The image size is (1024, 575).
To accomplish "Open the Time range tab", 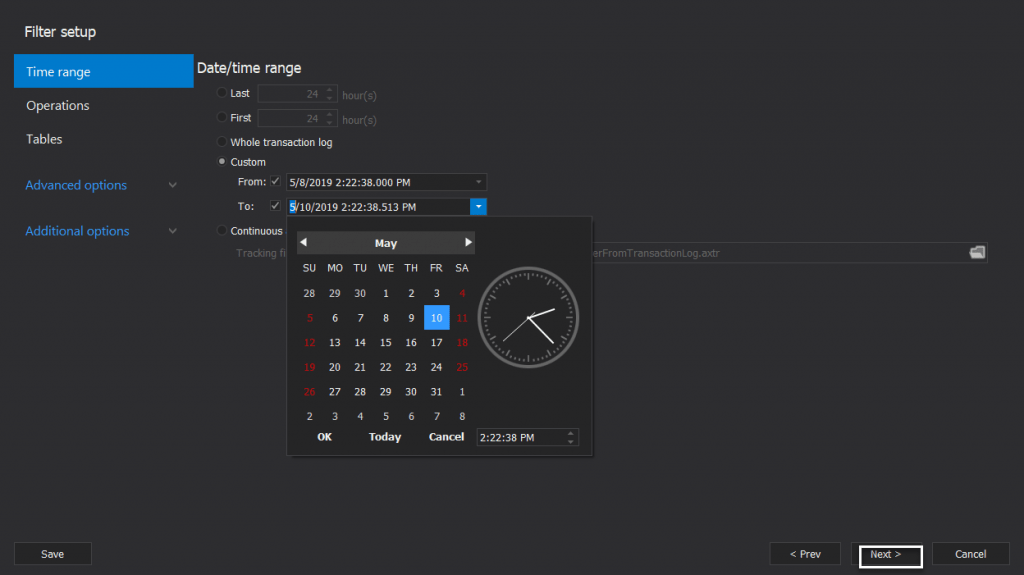I will tap(104, 71).
